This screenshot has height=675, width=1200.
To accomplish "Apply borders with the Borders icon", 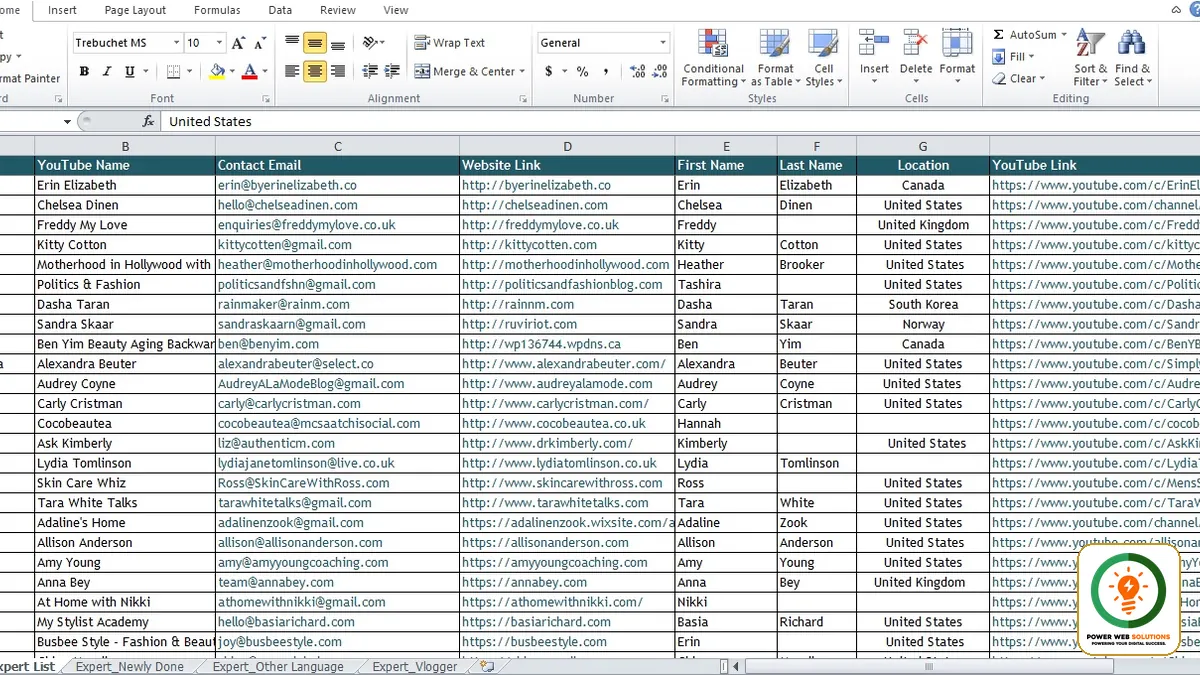I will coord(173,72).
